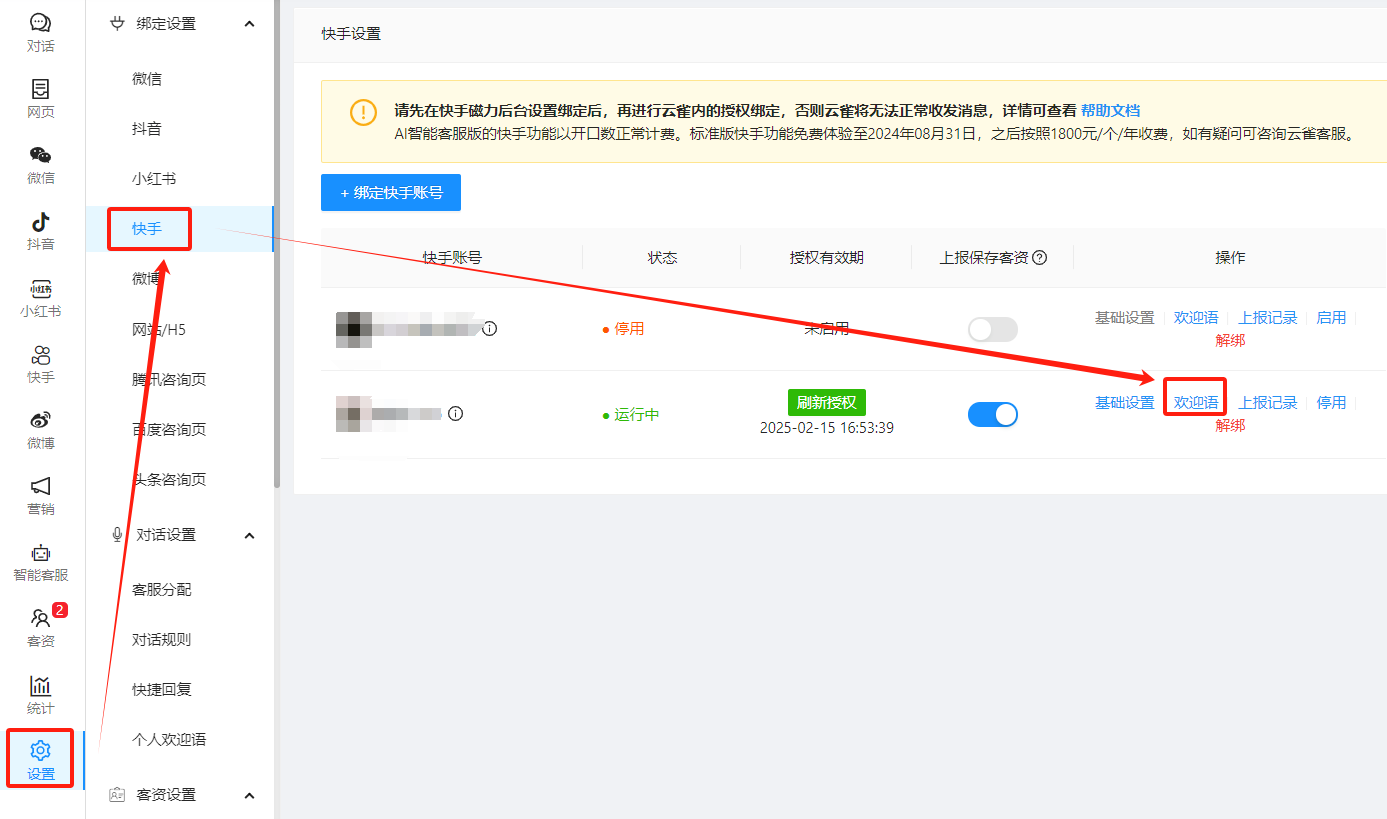The image size is (1387, 819).
Task: Open 客资 panel showing the red badge
Action: (x=40, y=626)
